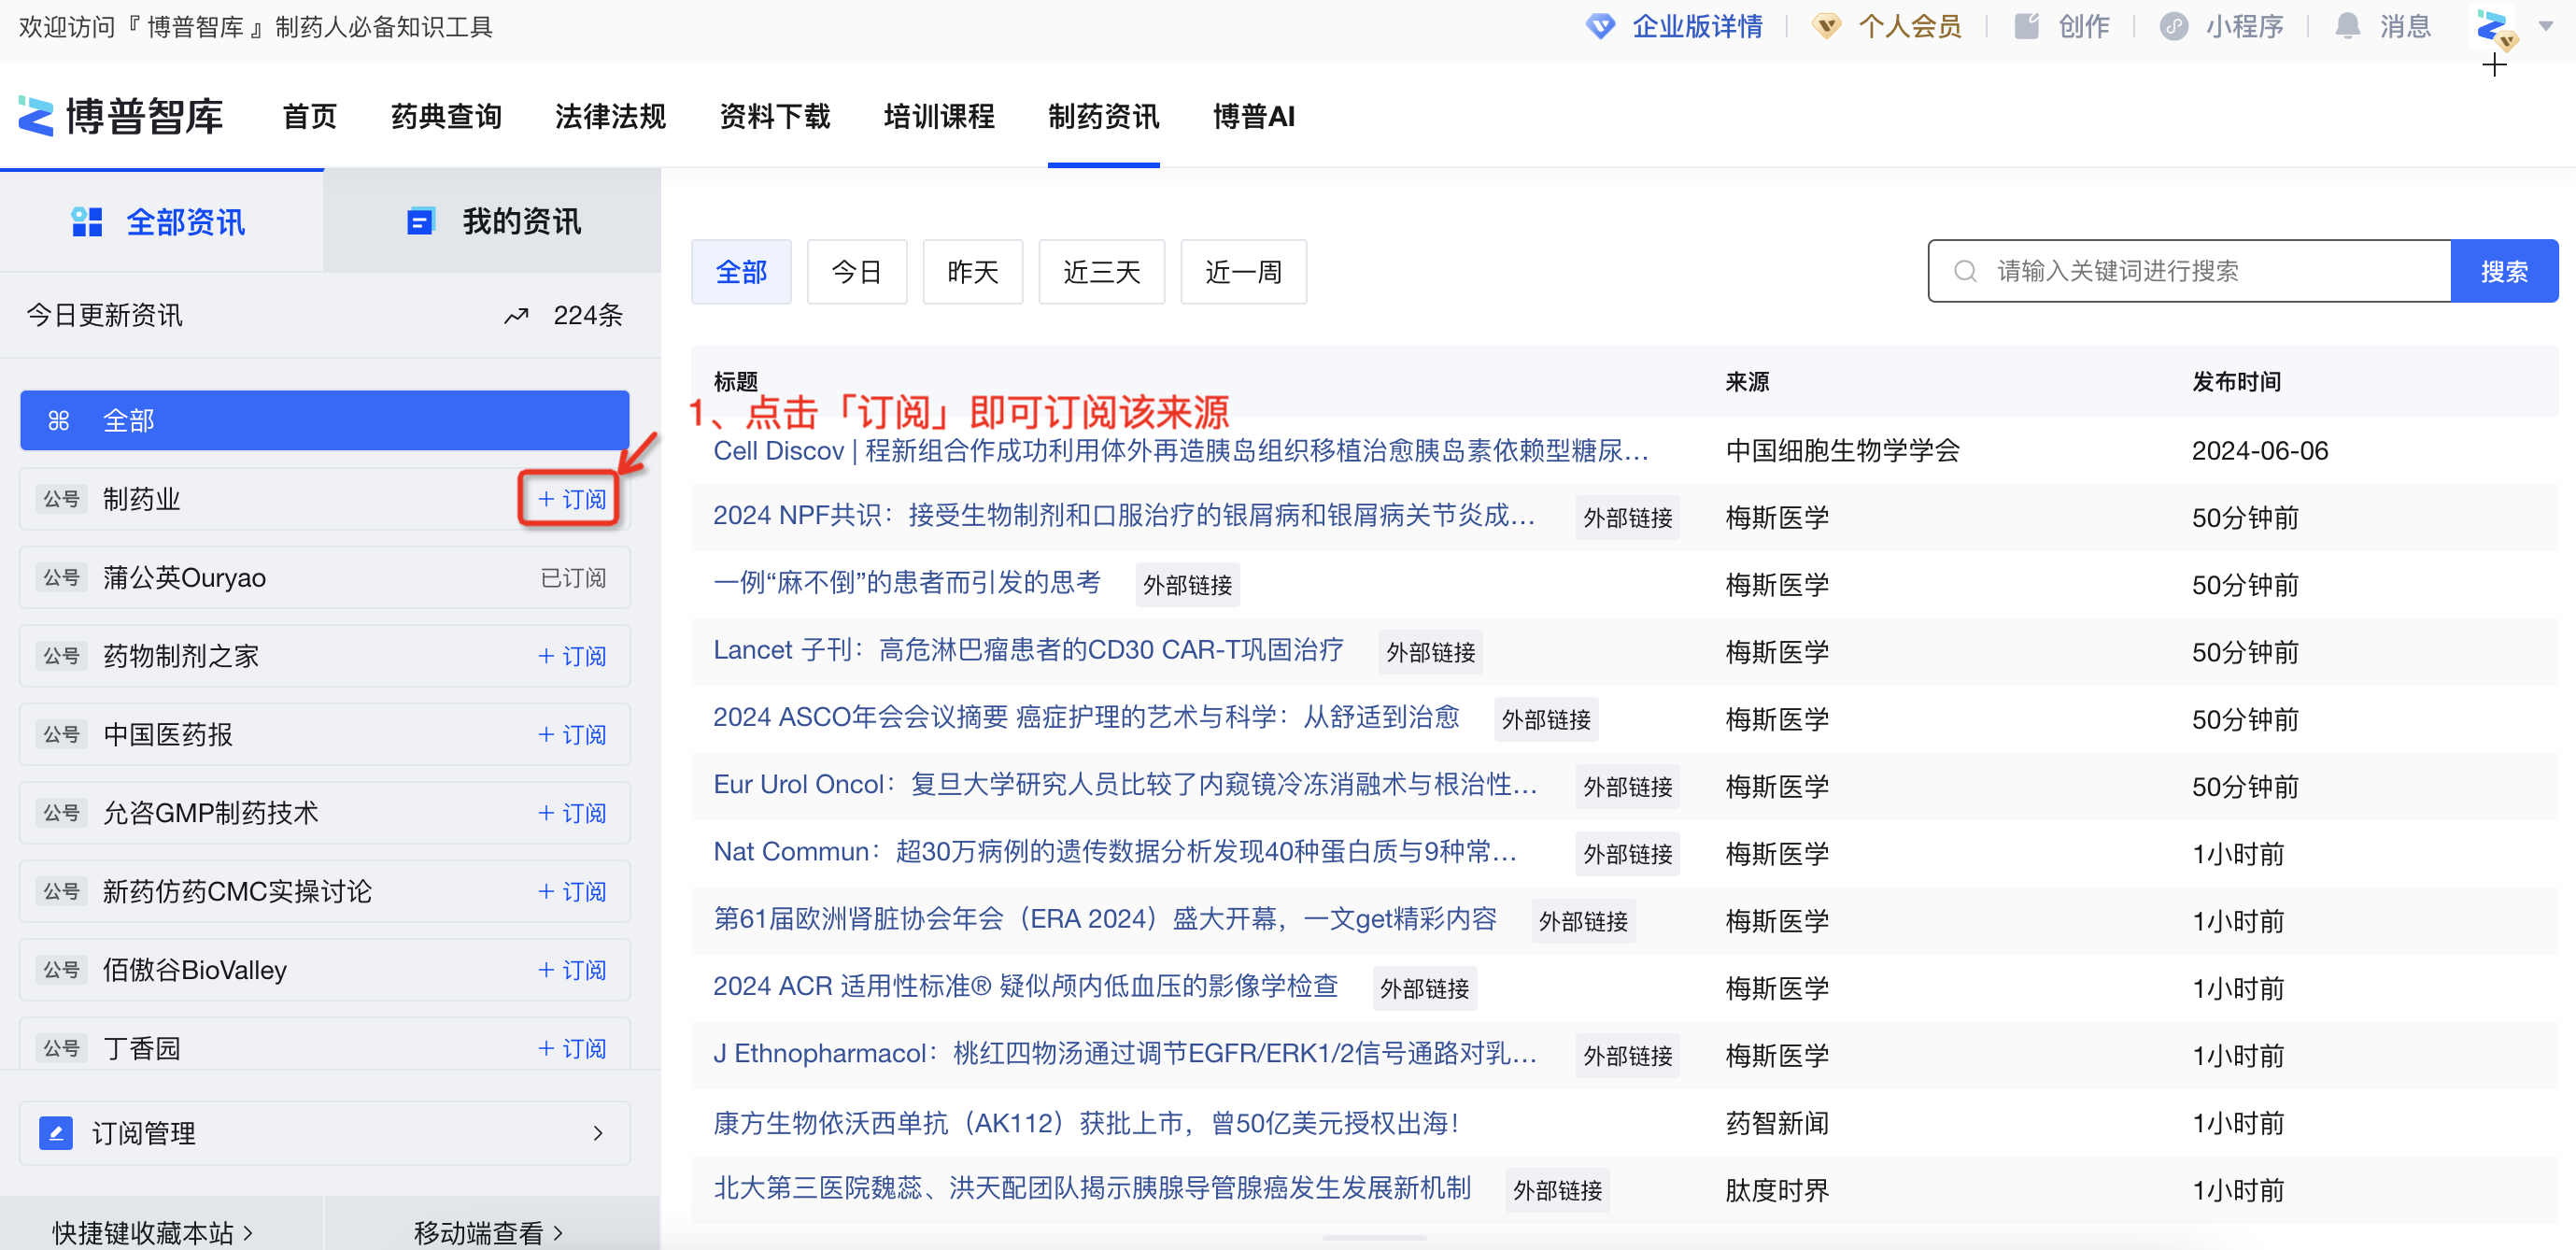Subscribe to 中国医药报
Screen dimensions: 2576x1250
572,734
